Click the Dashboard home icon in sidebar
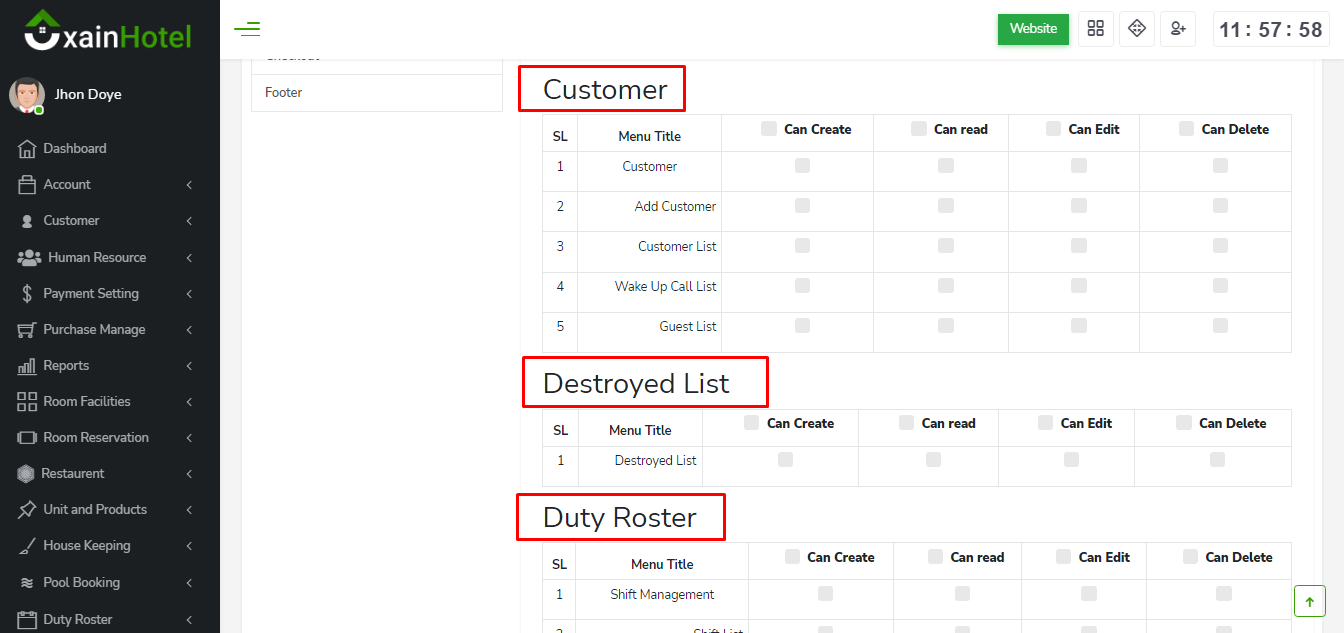The image size is (1344, 633). coord(27,149)
